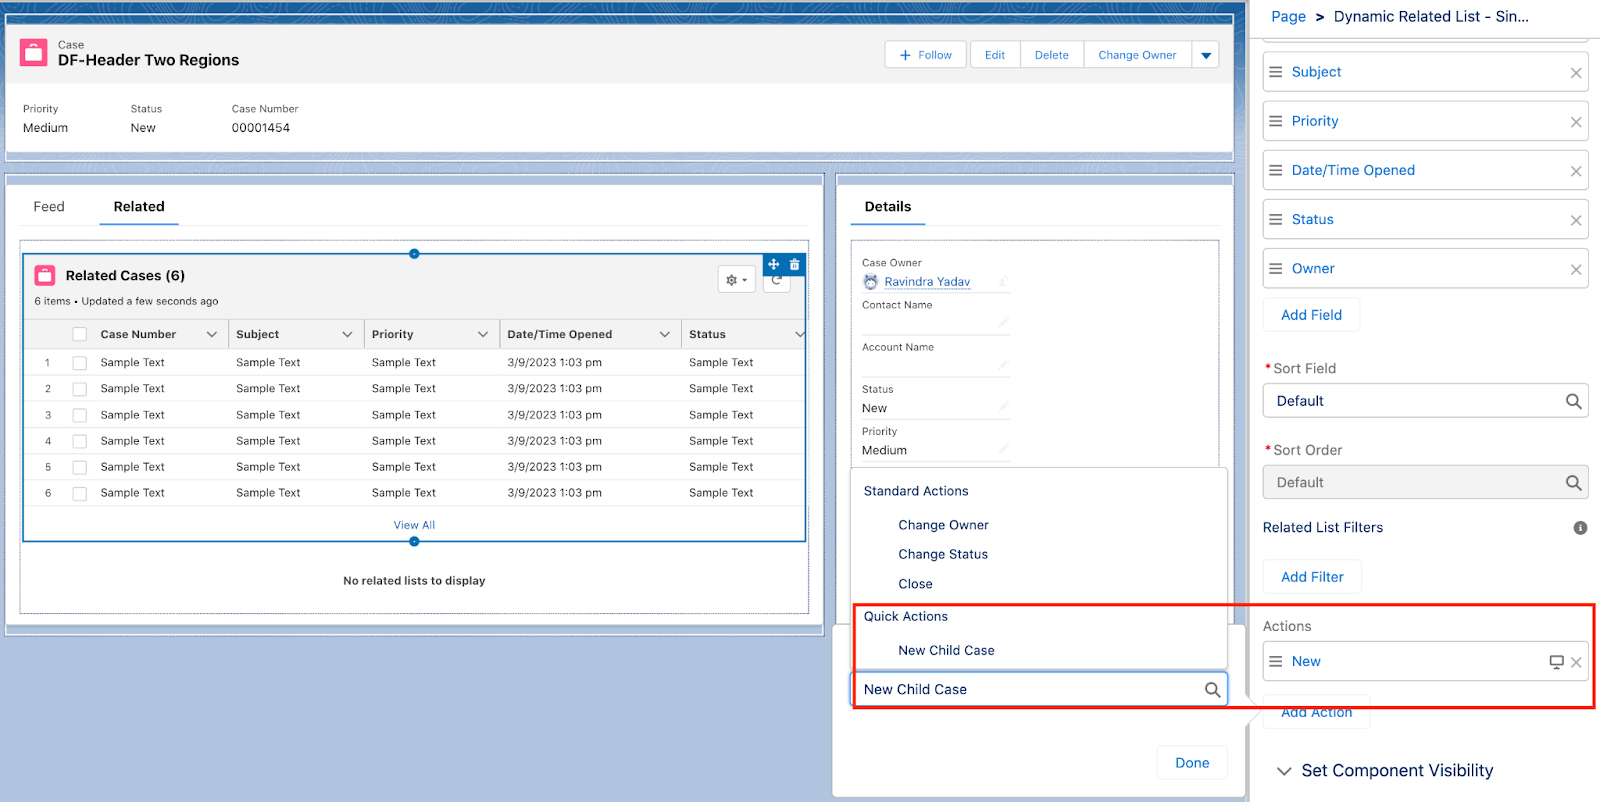Click the drag handle of the Subject field
1600x802 pixels.
click(1276, 72)
